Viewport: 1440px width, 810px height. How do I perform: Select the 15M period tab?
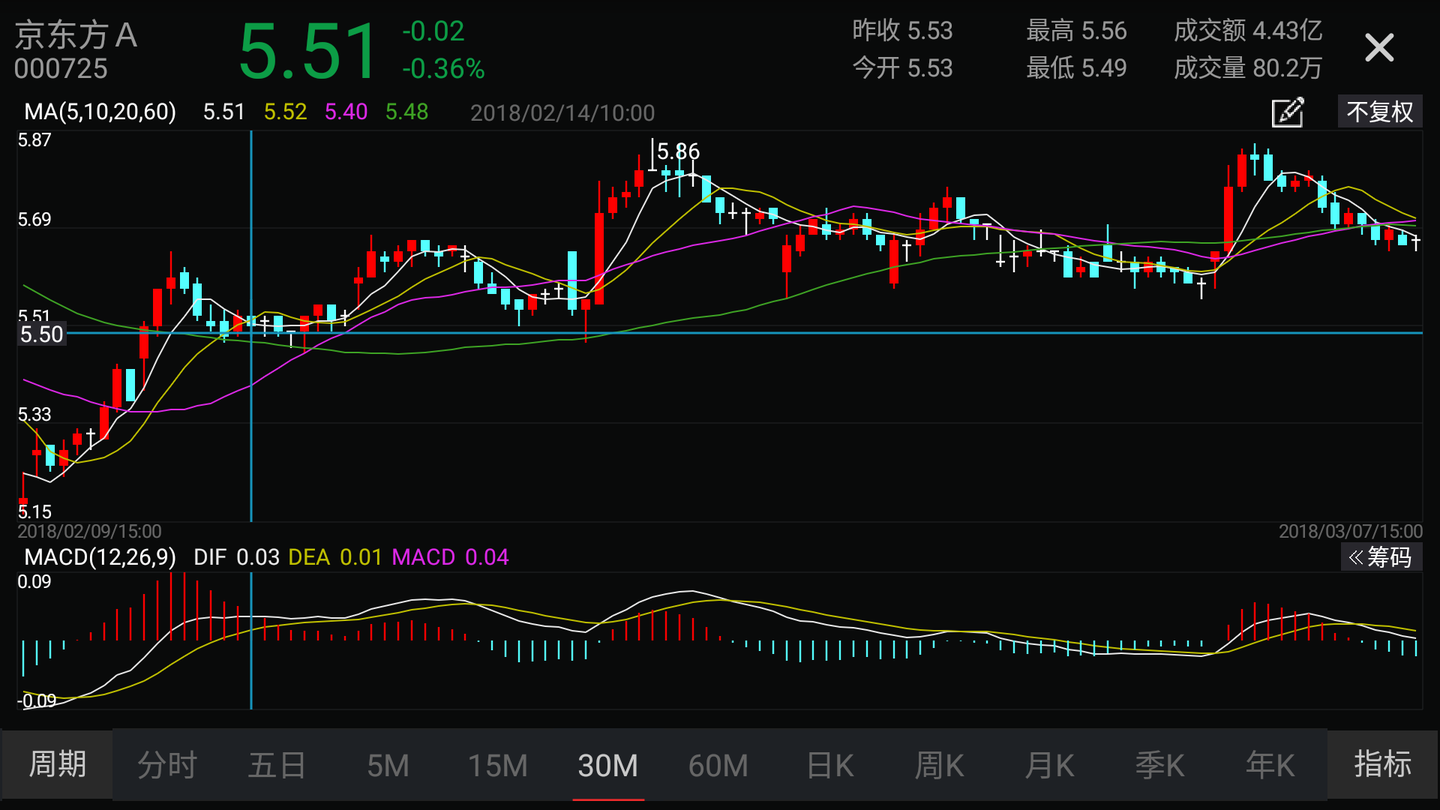498,766
